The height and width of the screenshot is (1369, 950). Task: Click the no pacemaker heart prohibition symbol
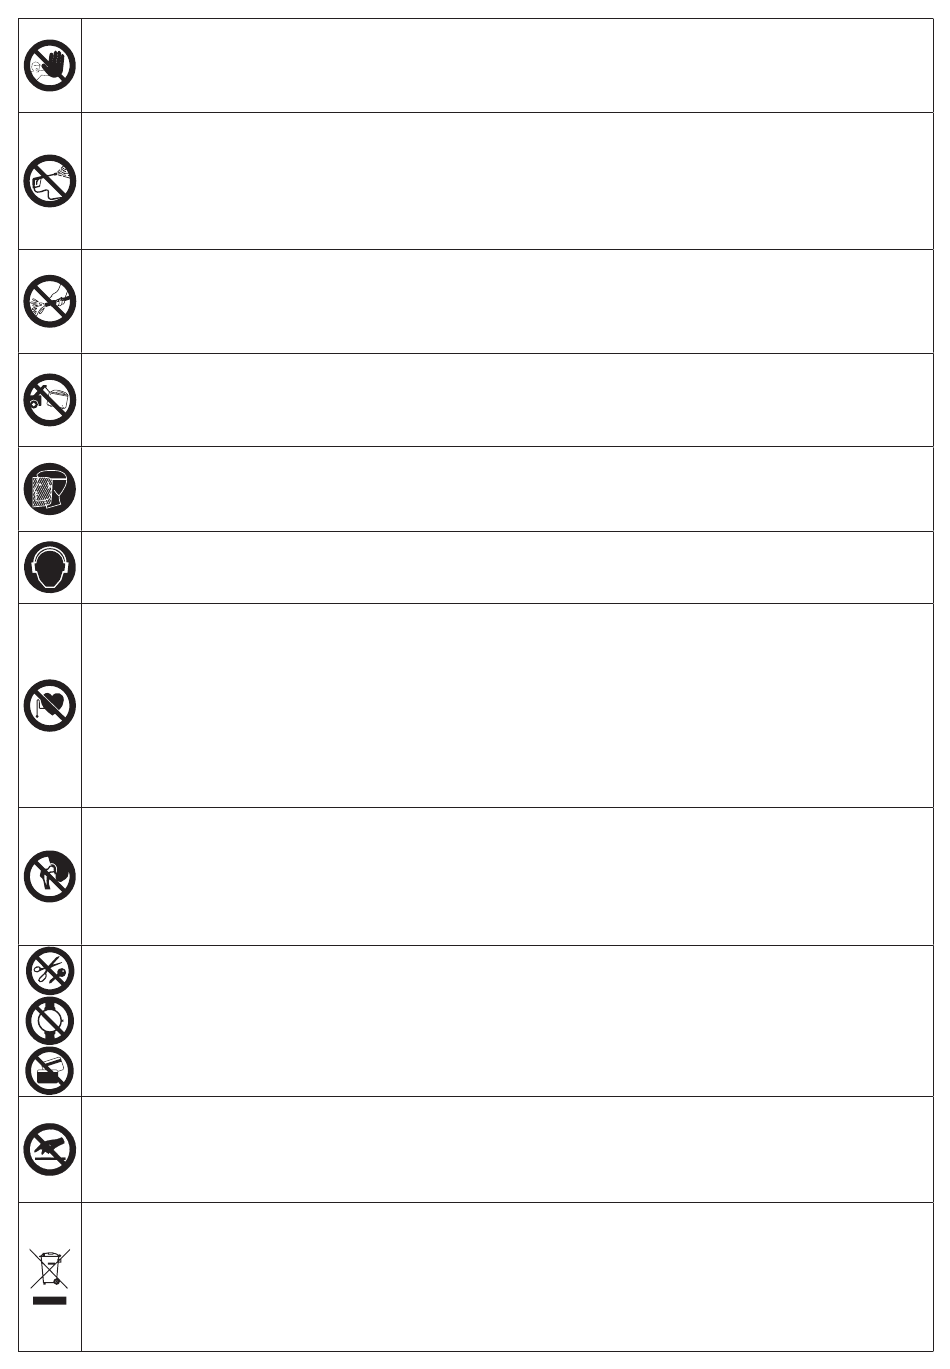[50, 705]
